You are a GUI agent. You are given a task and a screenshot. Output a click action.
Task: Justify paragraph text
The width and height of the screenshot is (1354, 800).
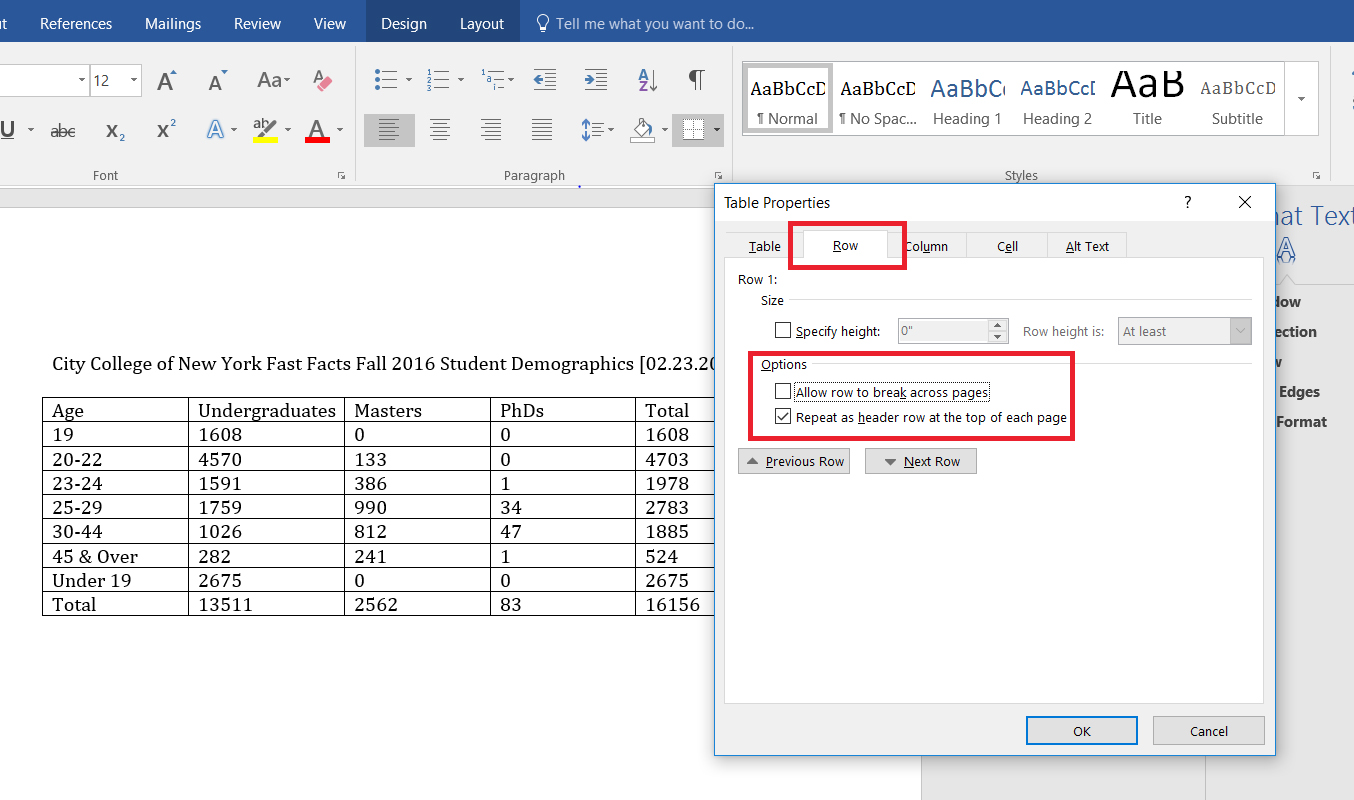[542, 130]
